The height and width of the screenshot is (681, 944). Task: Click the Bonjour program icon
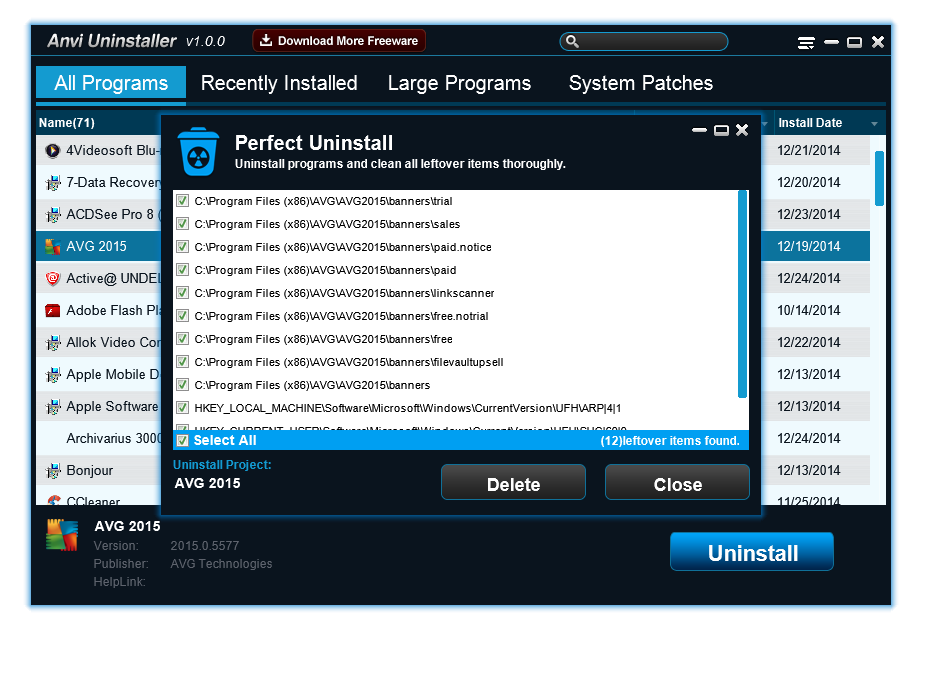point(52,470)
